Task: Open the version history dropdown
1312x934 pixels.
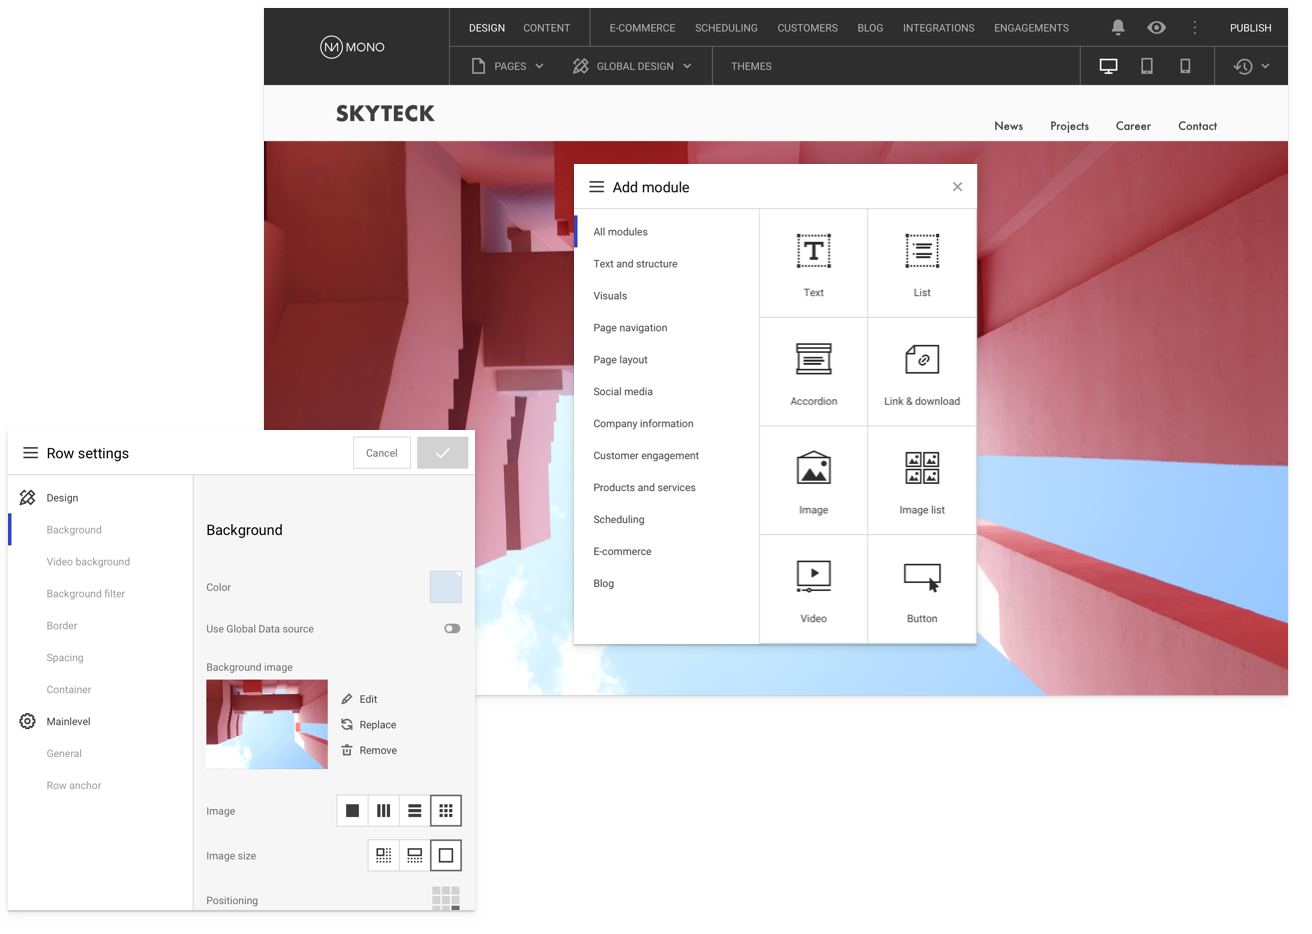Action: click(x=1251, y=66)
